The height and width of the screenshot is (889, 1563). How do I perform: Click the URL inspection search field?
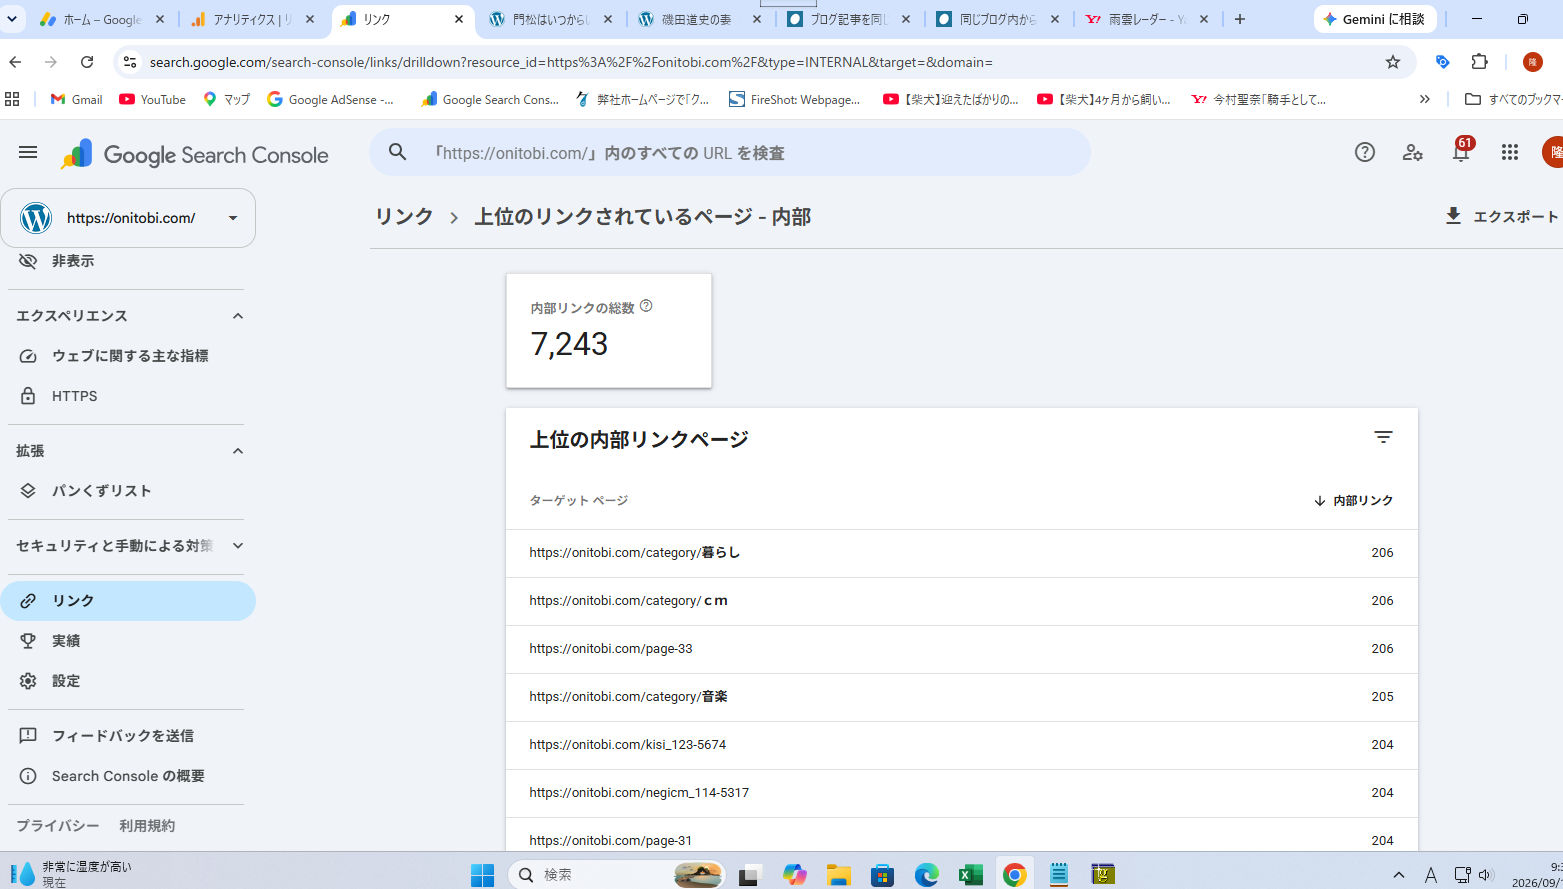[730, 153]
